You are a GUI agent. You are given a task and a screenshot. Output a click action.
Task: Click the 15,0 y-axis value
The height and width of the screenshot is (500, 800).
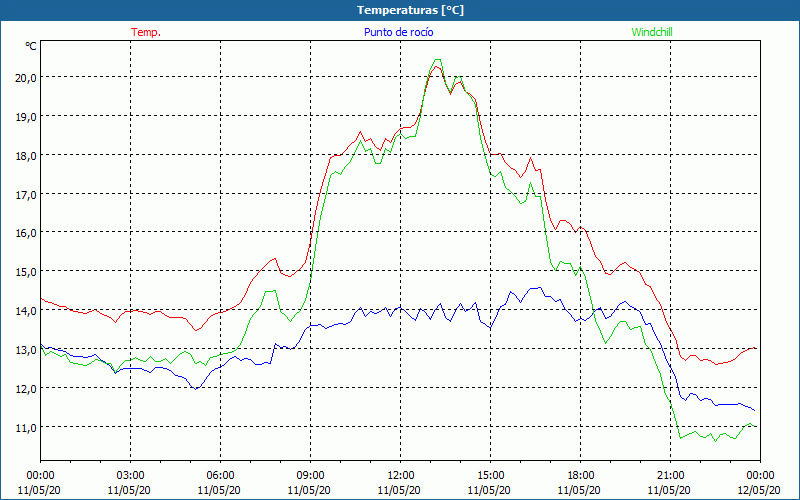click(x=26, y=271)
